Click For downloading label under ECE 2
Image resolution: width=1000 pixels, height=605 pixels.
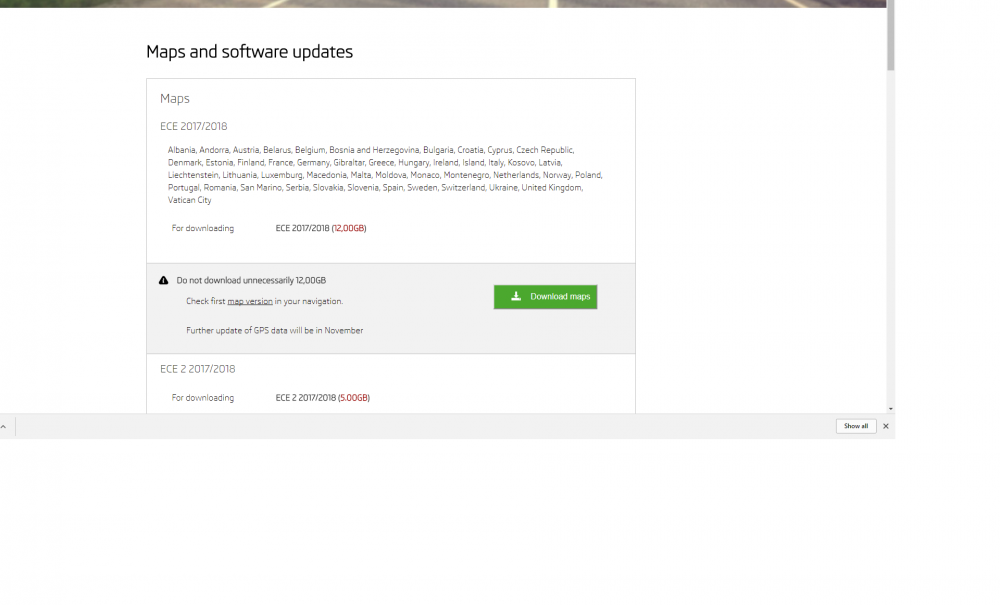[203, 398]
